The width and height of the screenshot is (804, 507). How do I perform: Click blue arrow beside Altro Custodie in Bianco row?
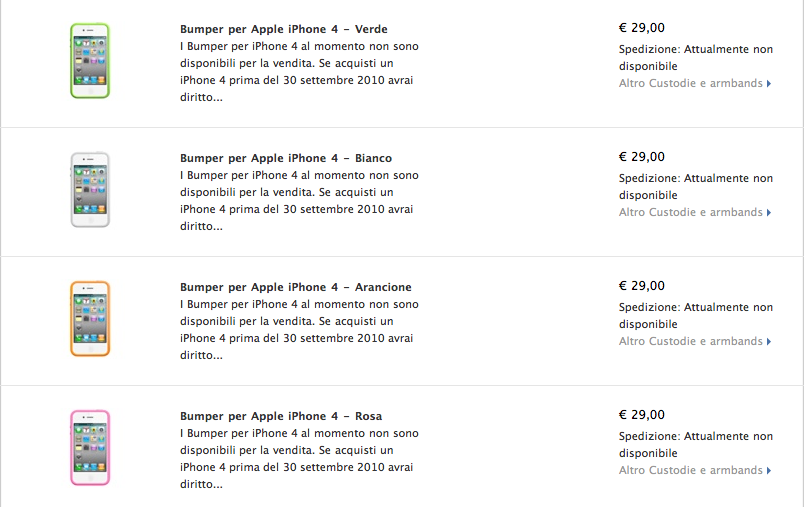[769, 213]
